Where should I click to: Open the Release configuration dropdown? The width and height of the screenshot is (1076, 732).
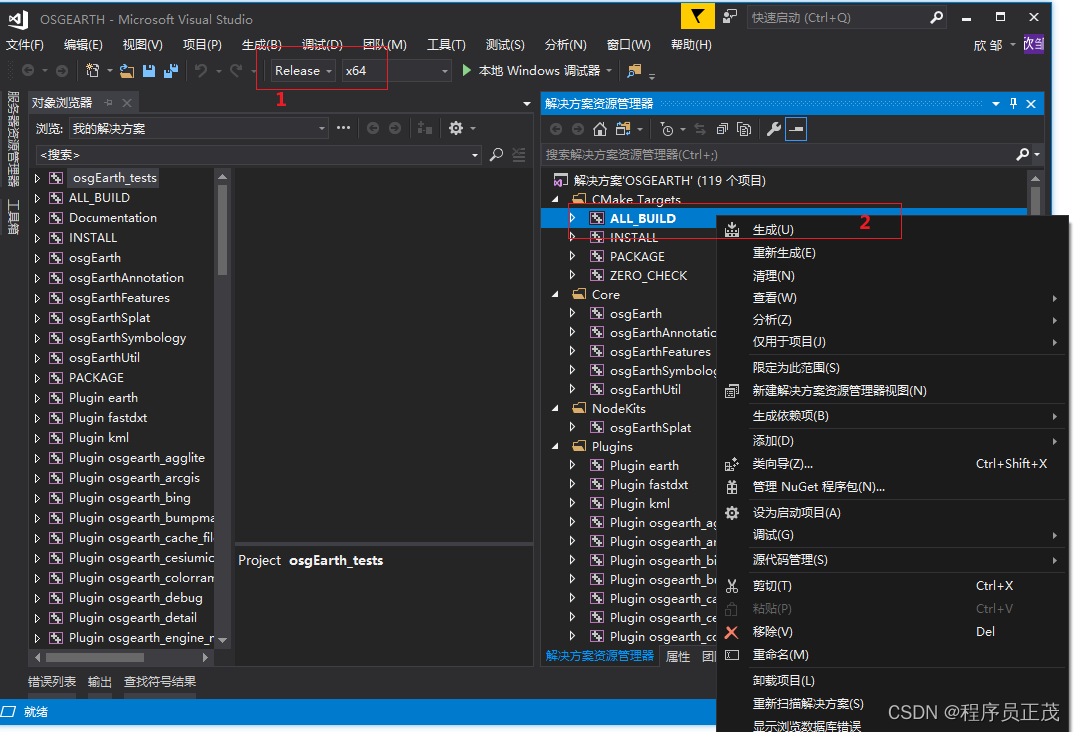click(303, 71)
